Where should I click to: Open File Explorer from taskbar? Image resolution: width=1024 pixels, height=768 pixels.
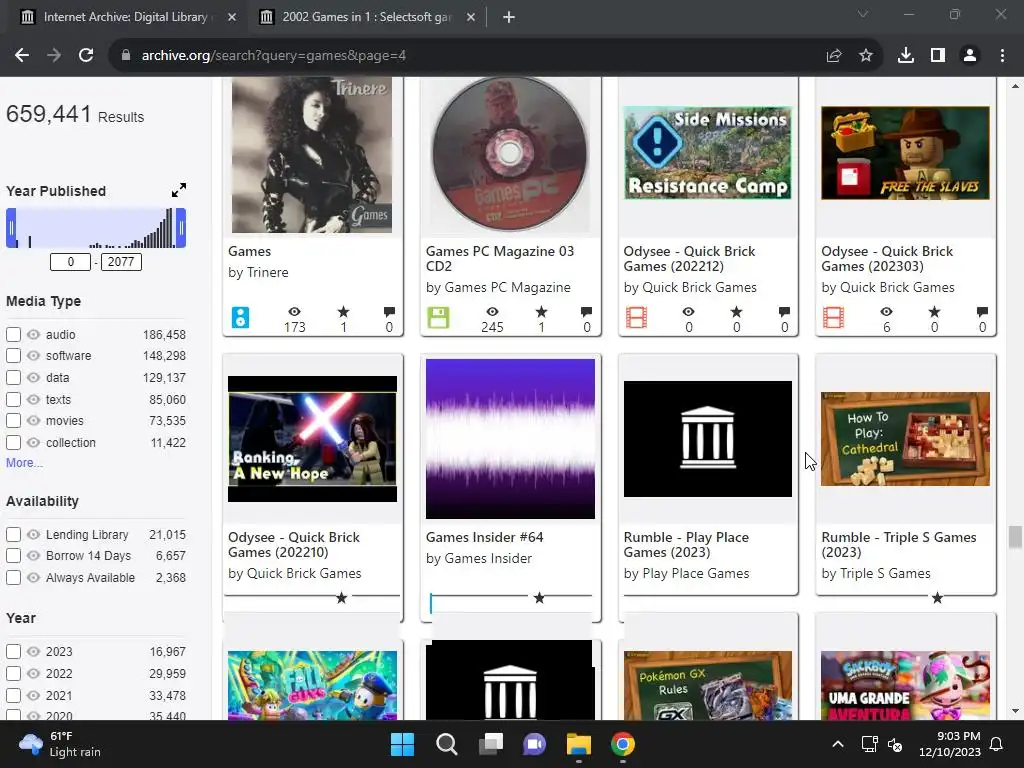pos(579,744)
